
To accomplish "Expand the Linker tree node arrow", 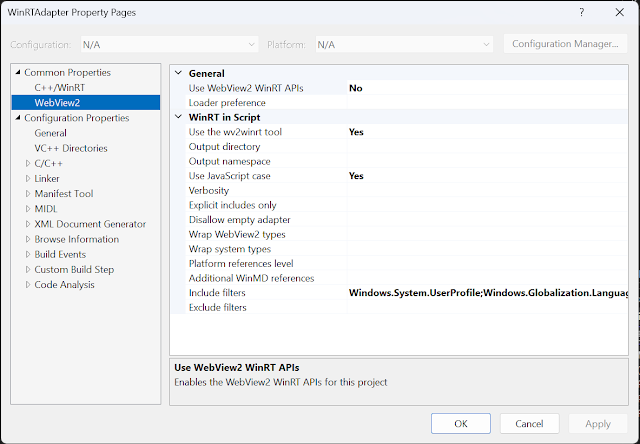I will pos(28,178).
